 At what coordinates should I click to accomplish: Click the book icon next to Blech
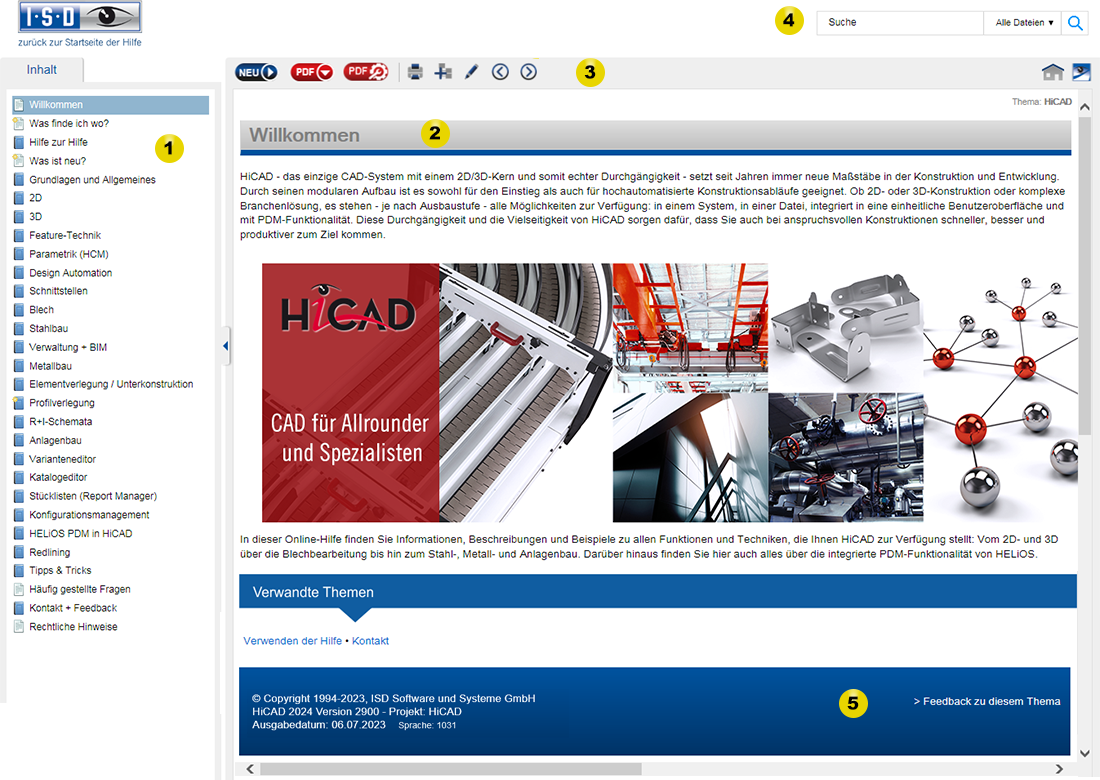coord(19,310)
